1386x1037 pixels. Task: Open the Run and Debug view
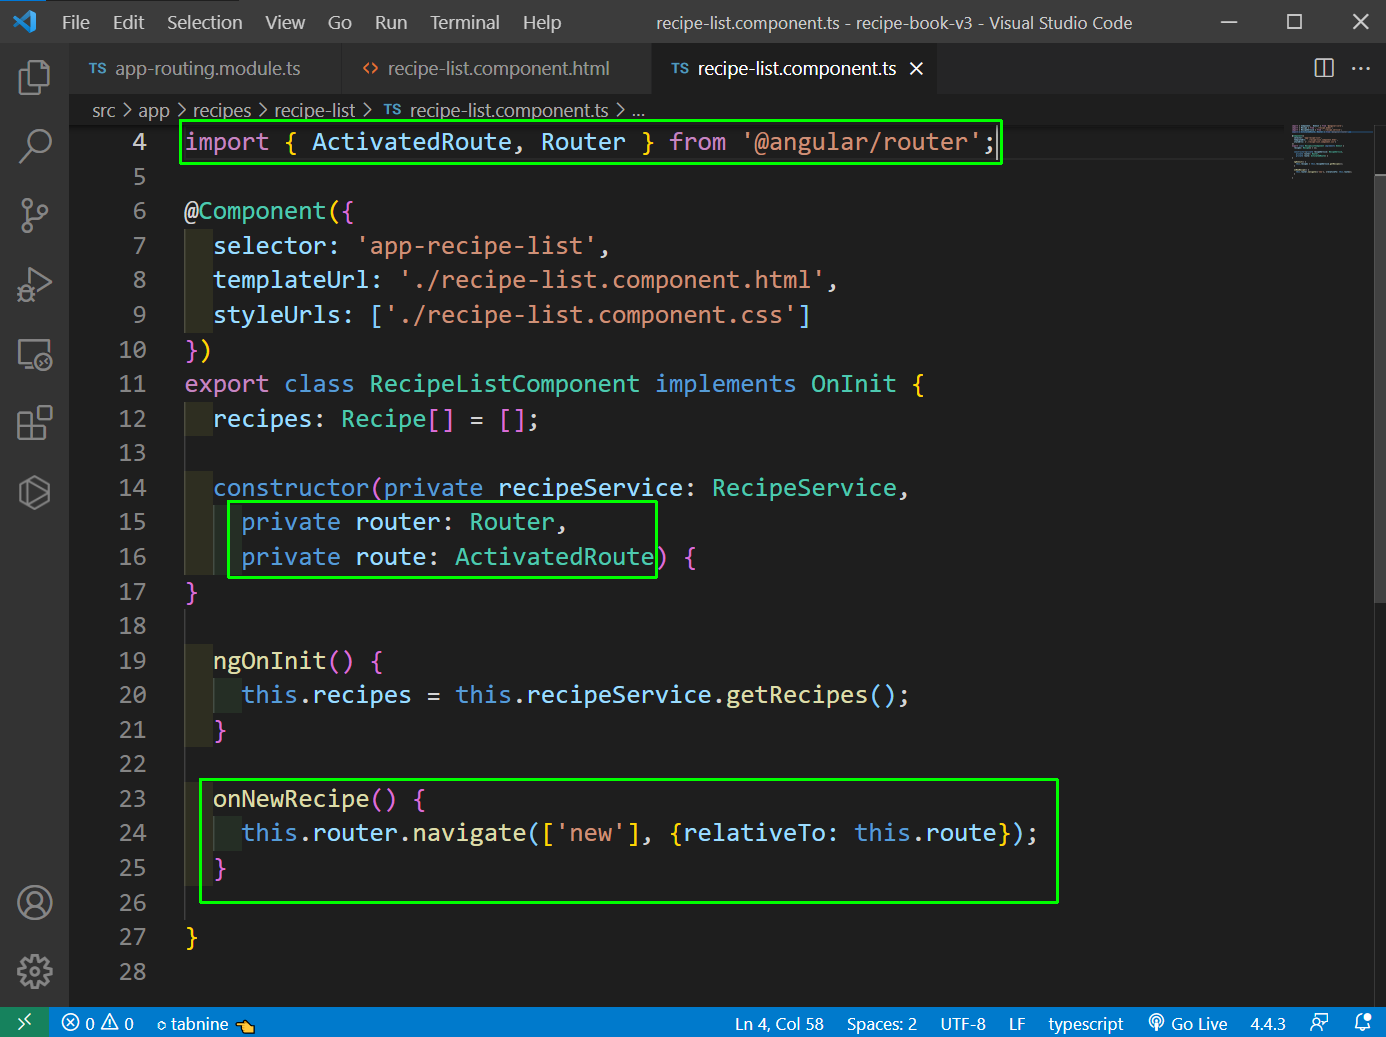34,285
